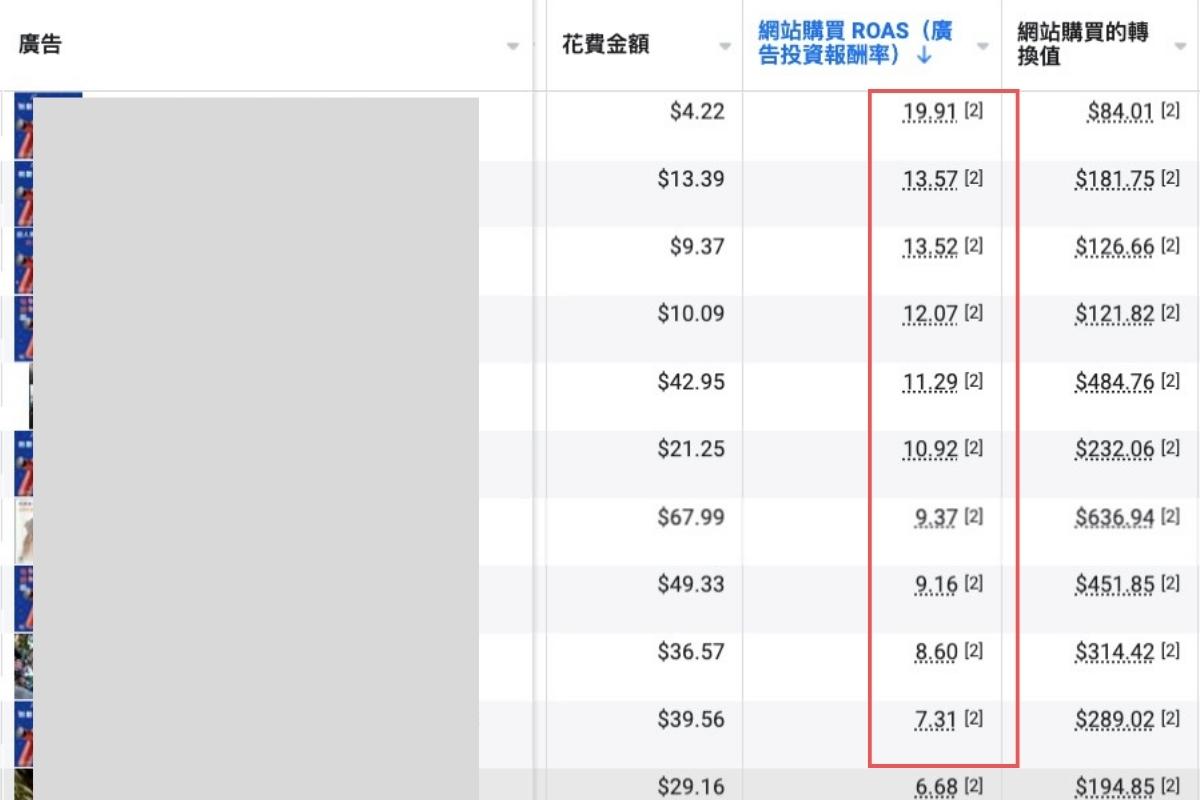The height and width of the screenshot is (800, 1200).
Task: Sort by the 網站購買 ROAS column header
Action: (x=855, y=44)
